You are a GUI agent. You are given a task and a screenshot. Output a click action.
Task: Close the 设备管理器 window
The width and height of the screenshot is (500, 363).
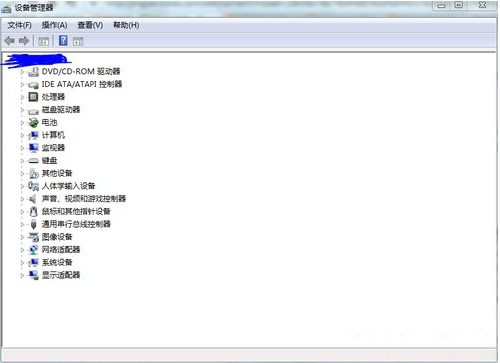482,5
